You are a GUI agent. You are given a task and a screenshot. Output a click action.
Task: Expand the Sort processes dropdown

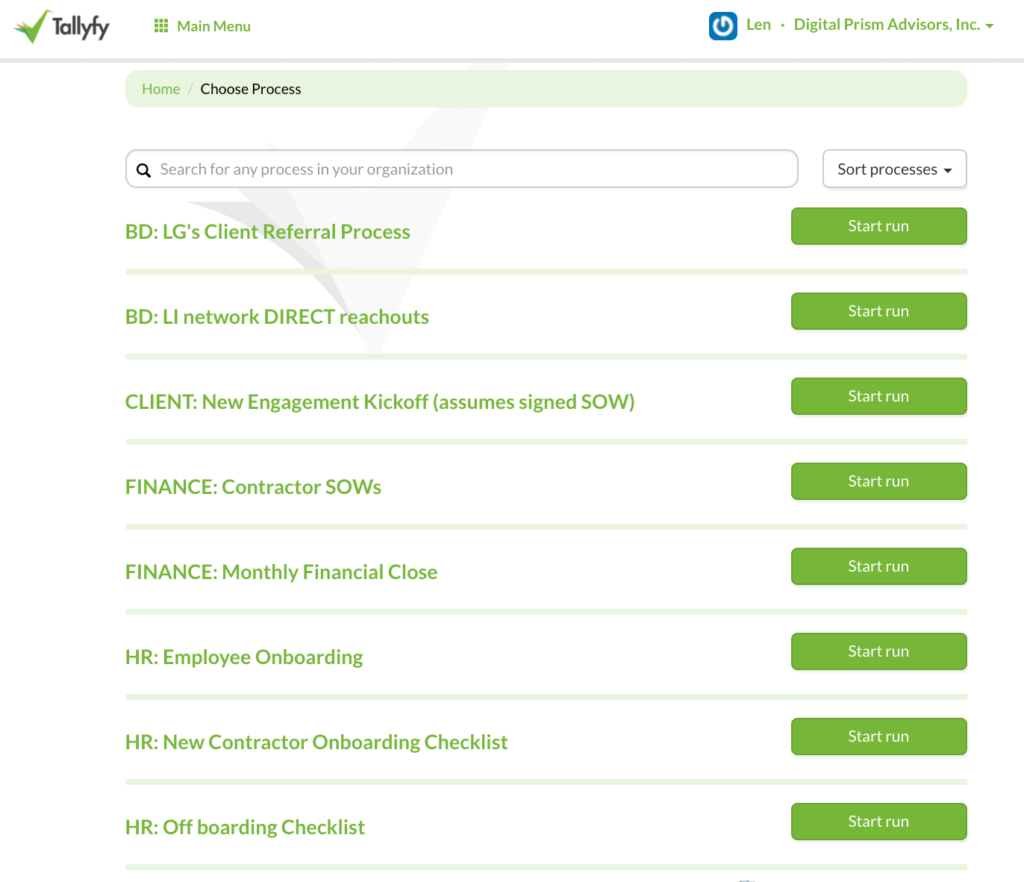pos(894,169)
